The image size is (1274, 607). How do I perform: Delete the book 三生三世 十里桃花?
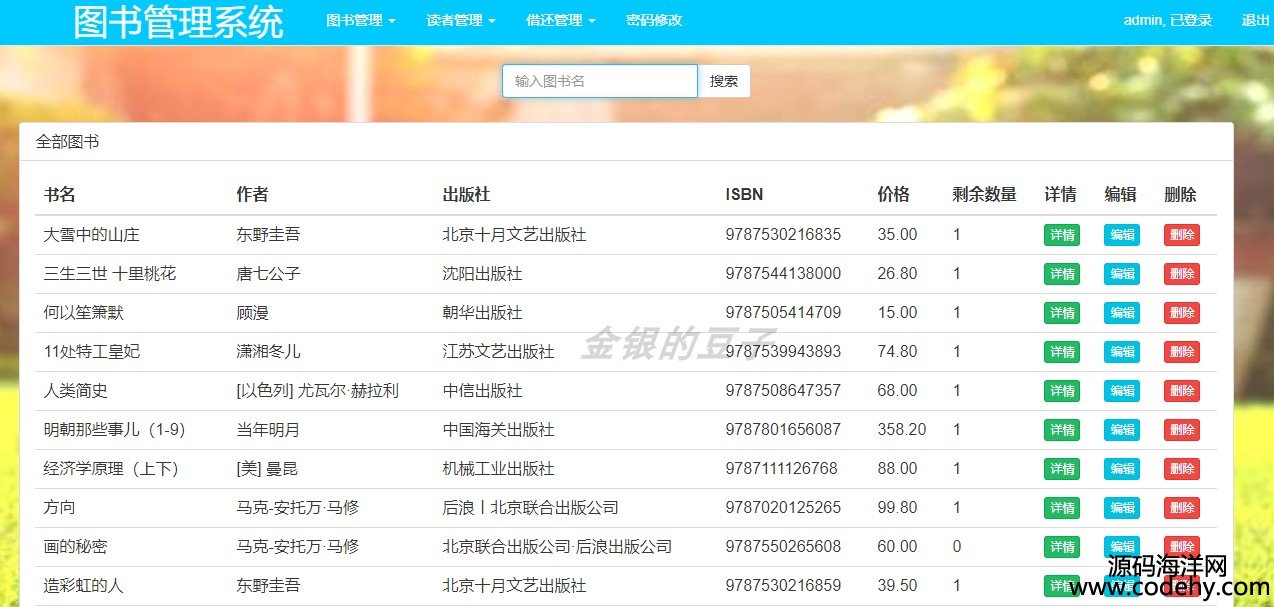(x=1182, y=274)
